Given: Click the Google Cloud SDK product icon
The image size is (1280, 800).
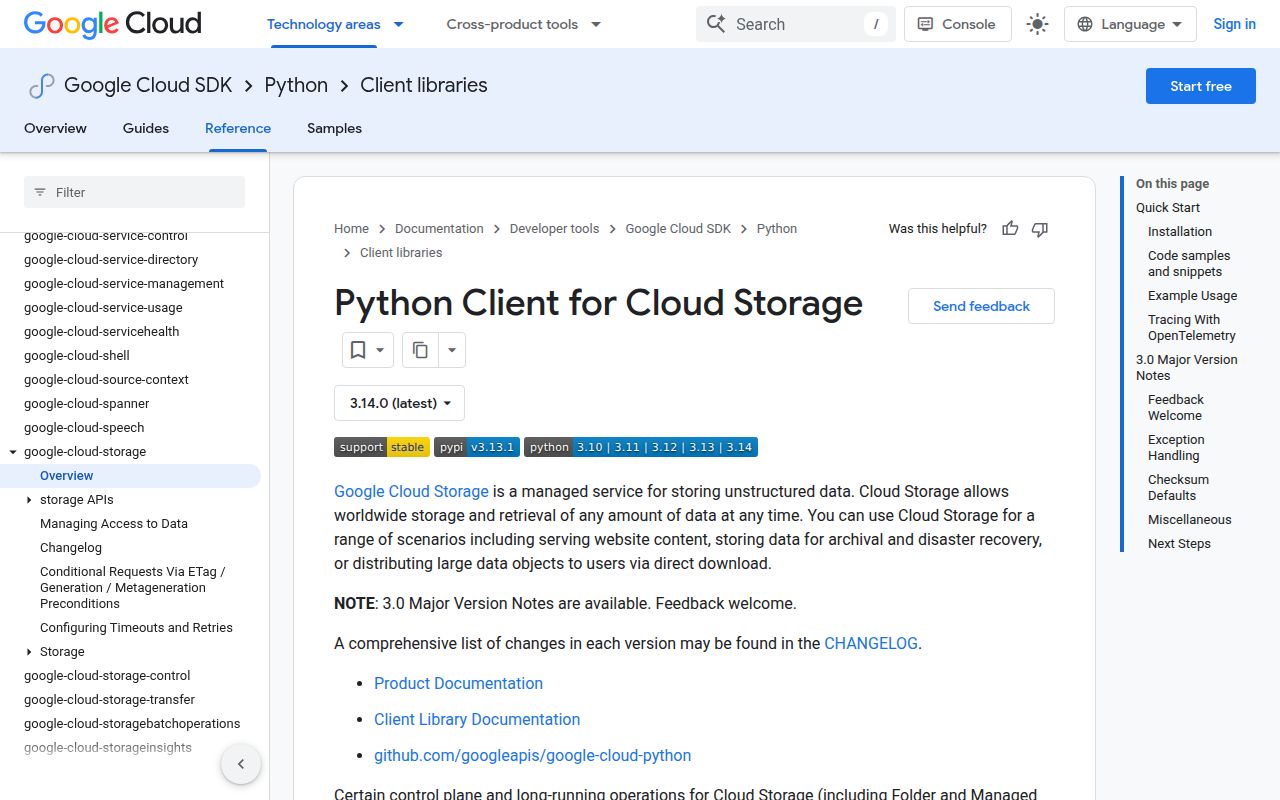Looking at the screenshot, I should [x=41, y=86].
